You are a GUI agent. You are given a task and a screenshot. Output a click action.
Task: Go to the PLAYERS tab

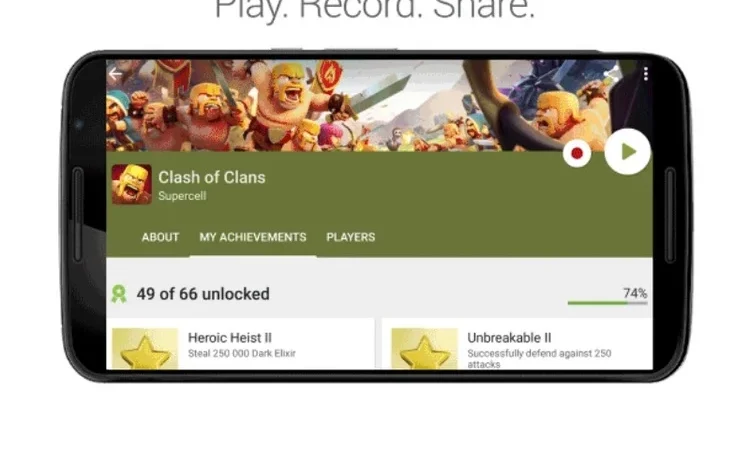tap(351, 237)
